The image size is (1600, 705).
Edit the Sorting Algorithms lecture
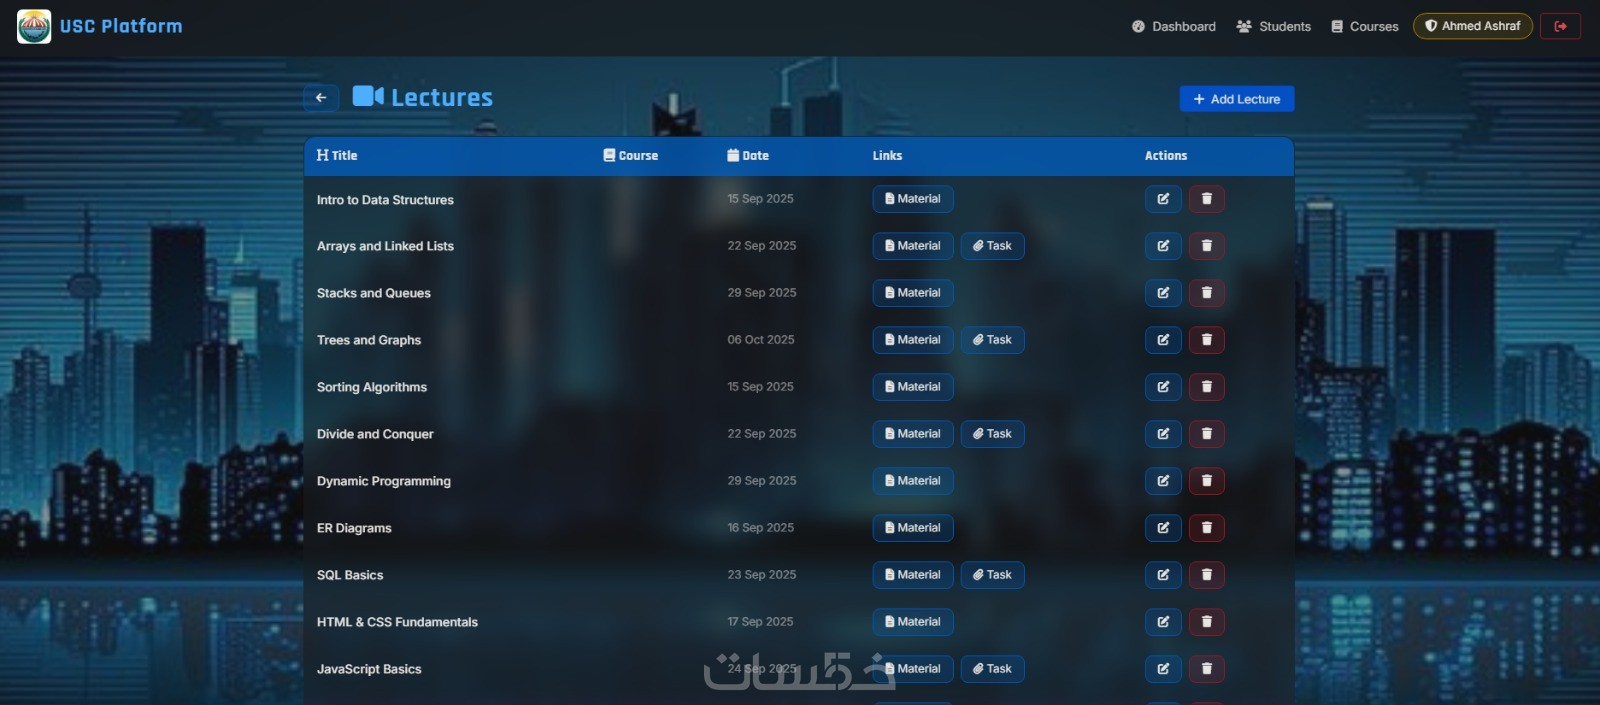[x=1163, y=387]
